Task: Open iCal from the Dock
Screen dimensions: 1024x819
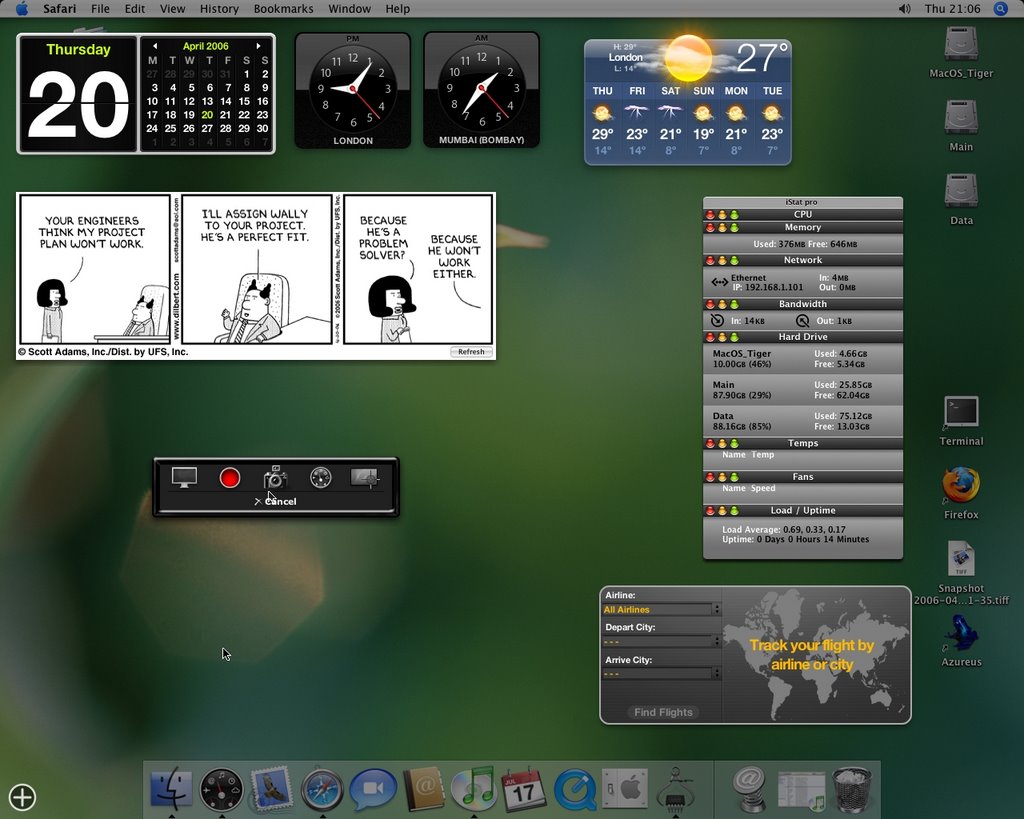Action: tap(524, 788)
